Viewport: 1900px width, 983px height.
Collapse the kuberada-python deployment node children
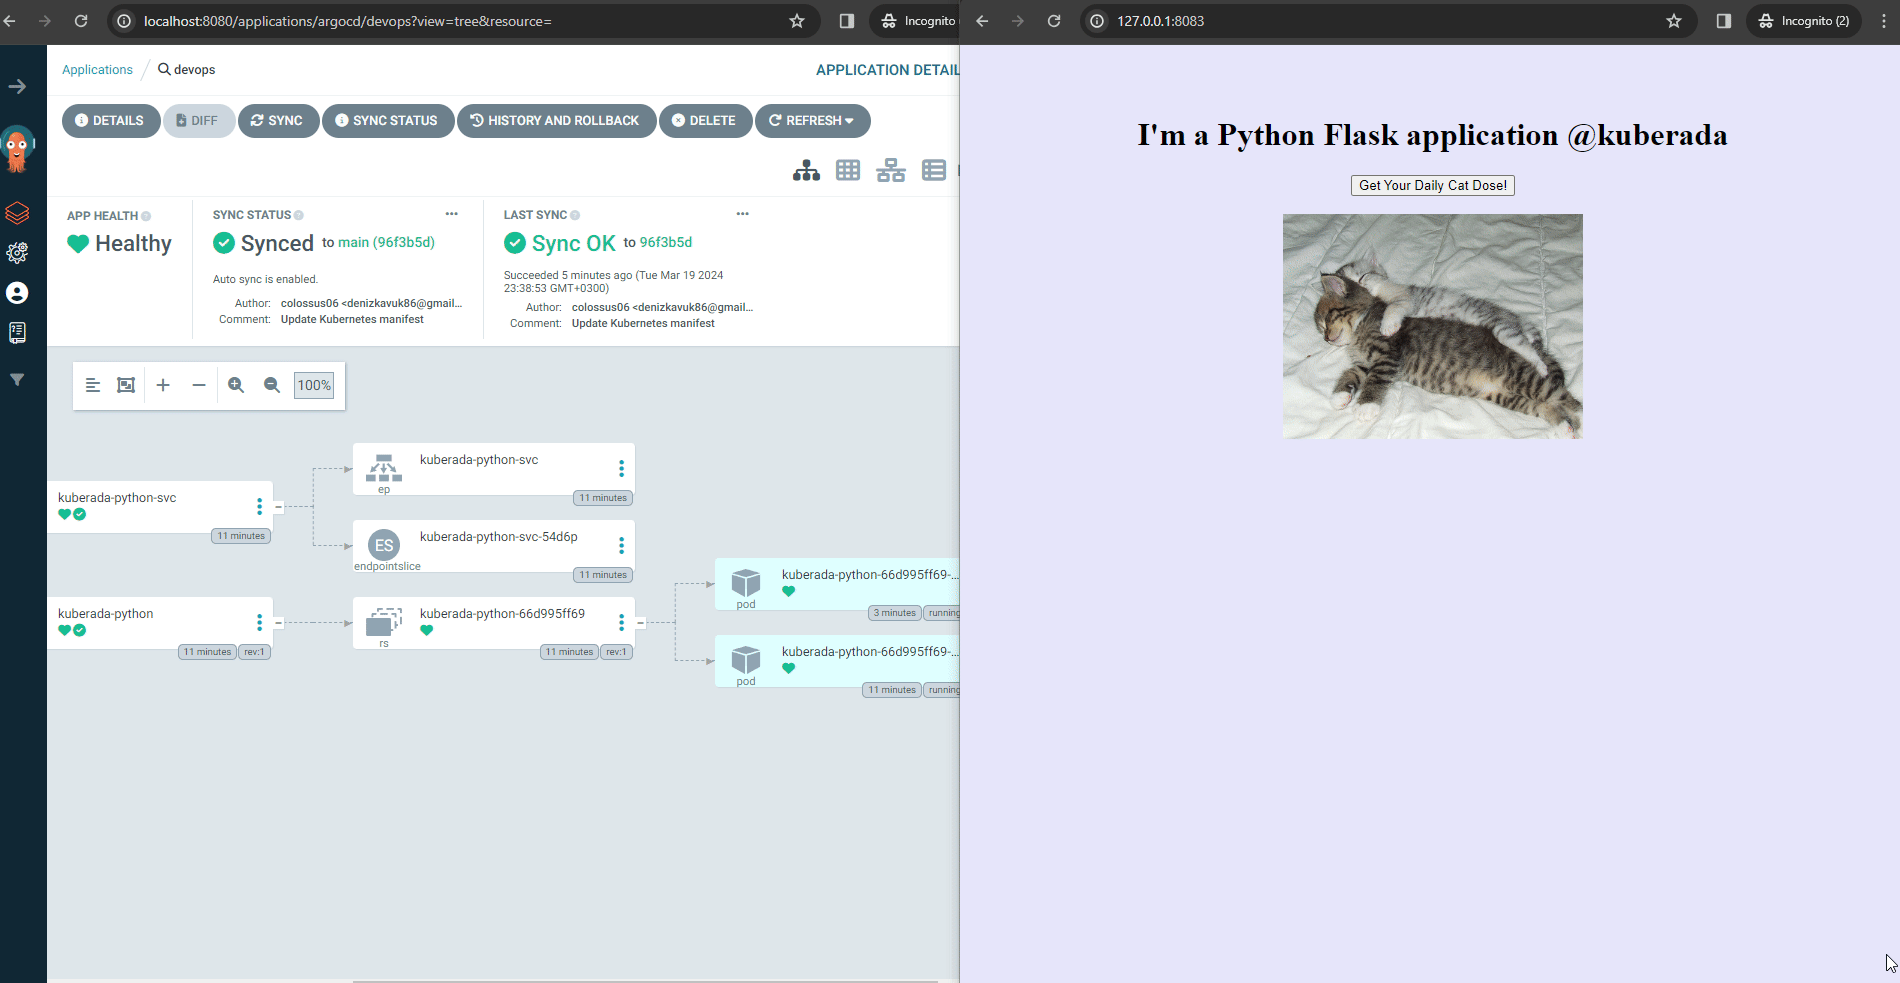279,623
